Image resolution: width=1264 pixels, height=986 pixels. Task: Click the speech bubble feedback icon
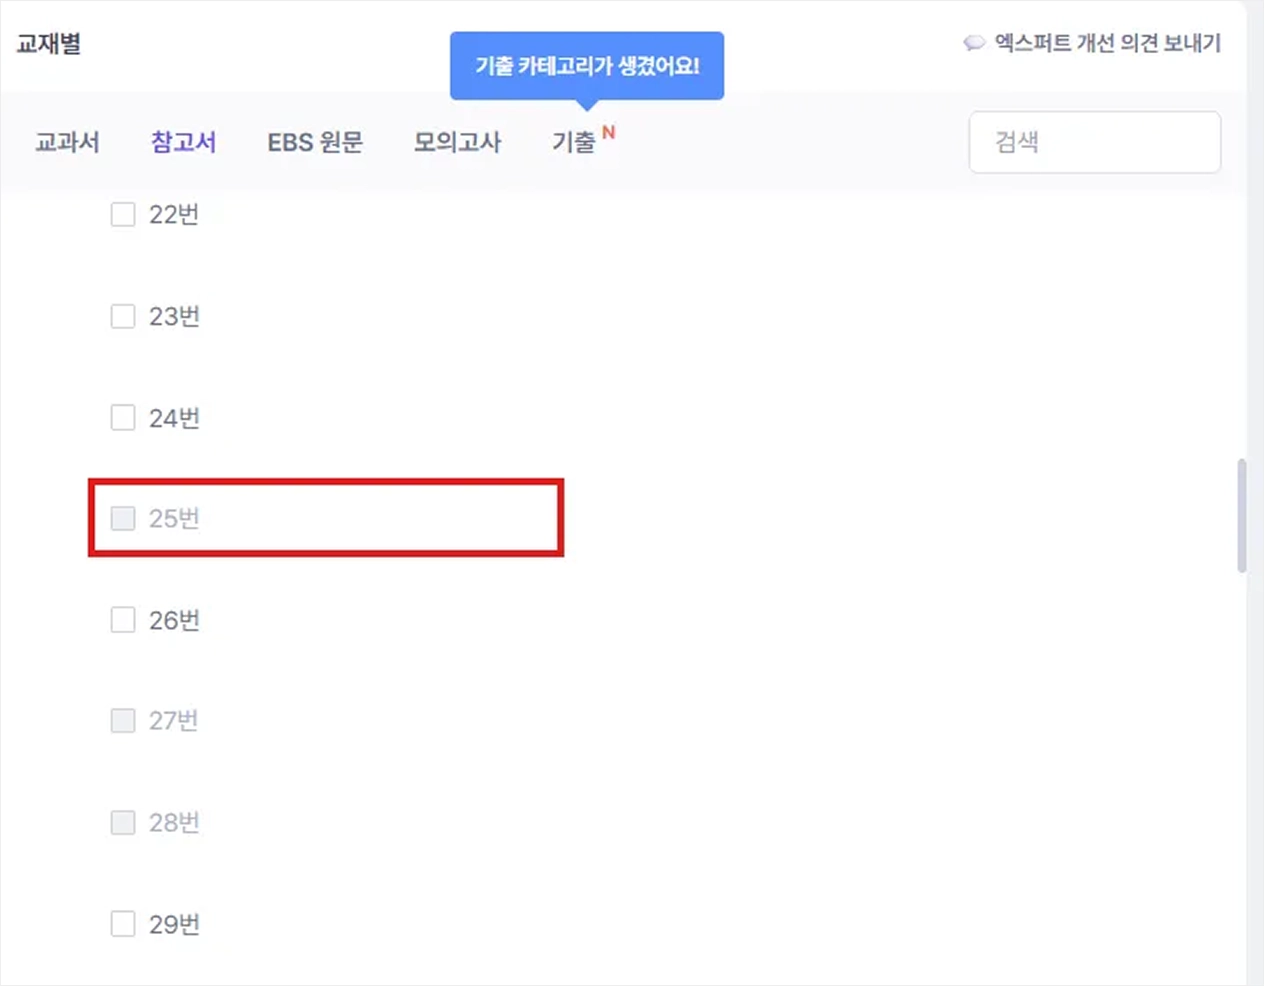974,43
